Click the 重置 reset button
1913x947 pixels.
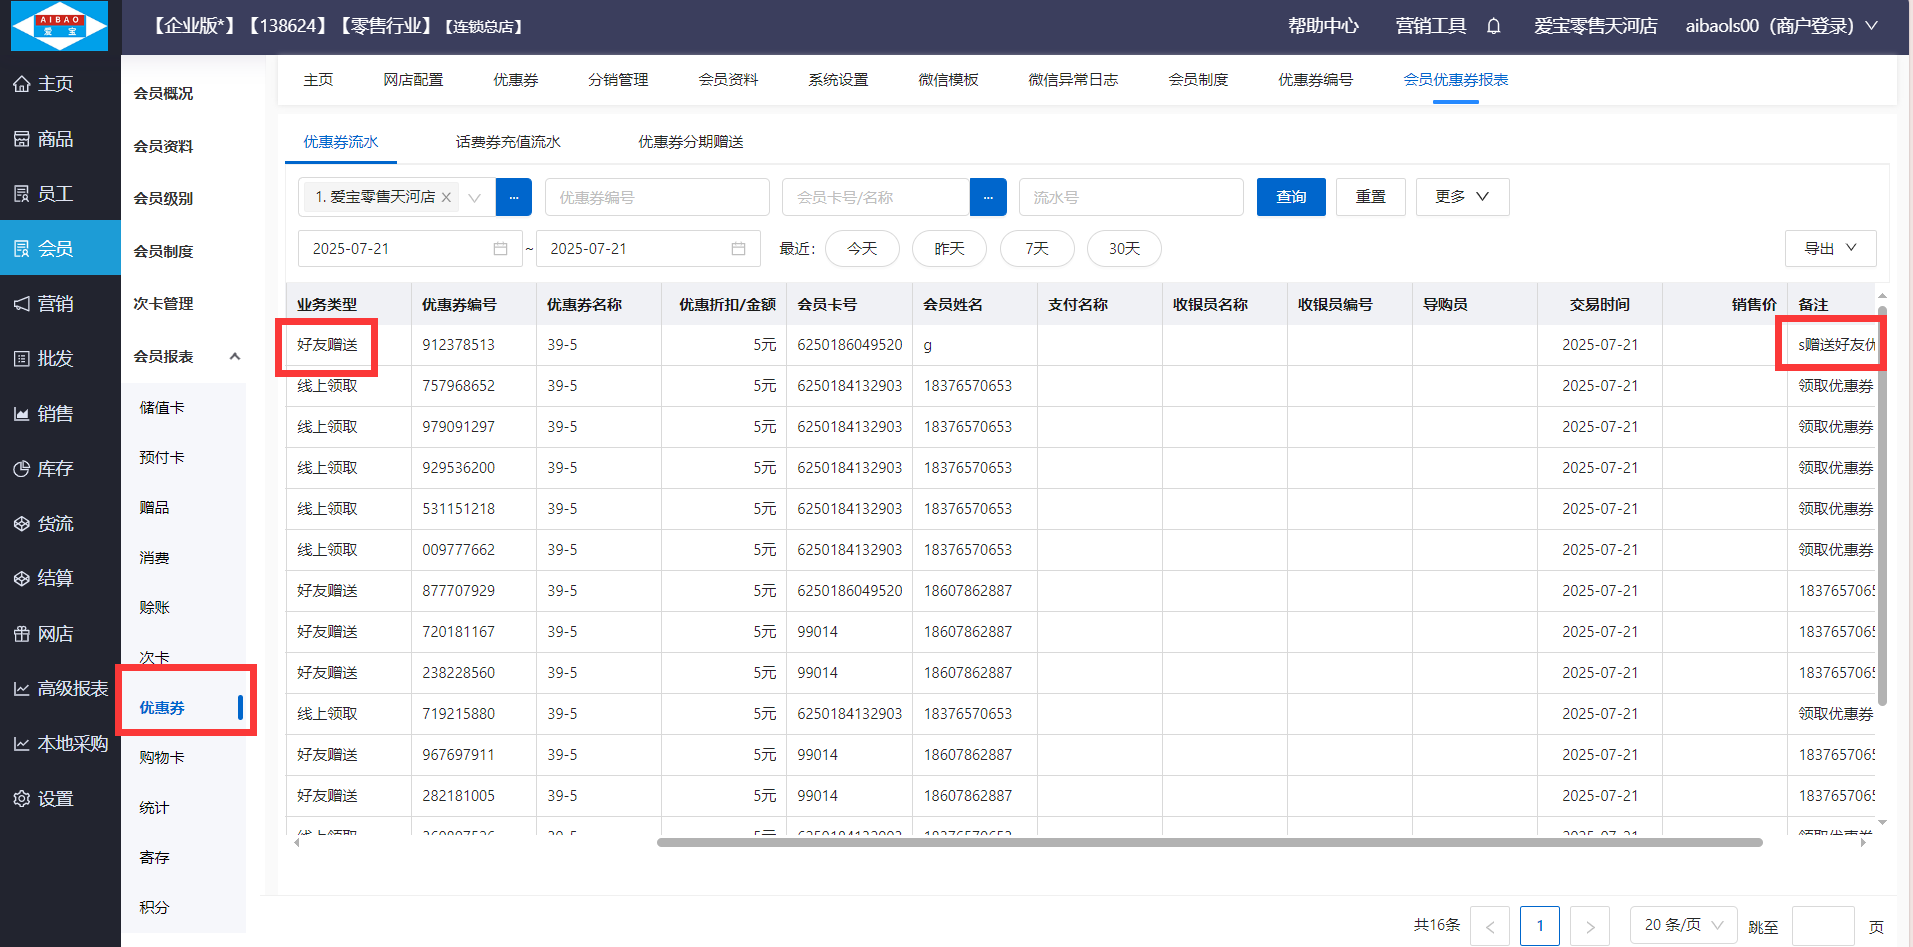coord(1370,197)
